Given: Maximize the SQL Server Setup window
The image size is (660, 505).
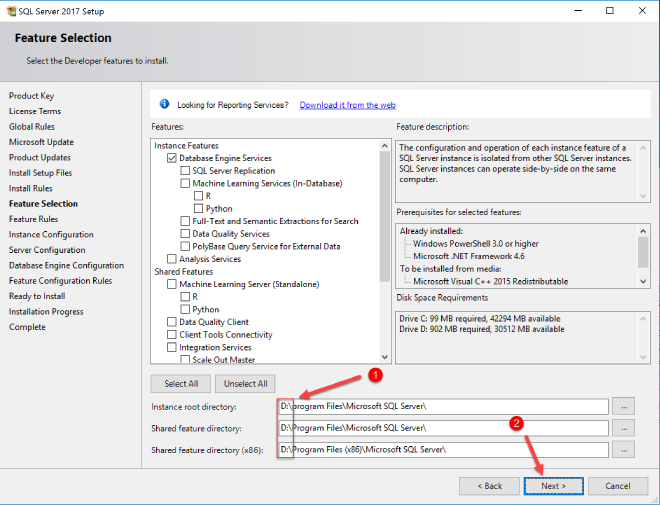Looking at the screenshot, I should tap(610, 10).
